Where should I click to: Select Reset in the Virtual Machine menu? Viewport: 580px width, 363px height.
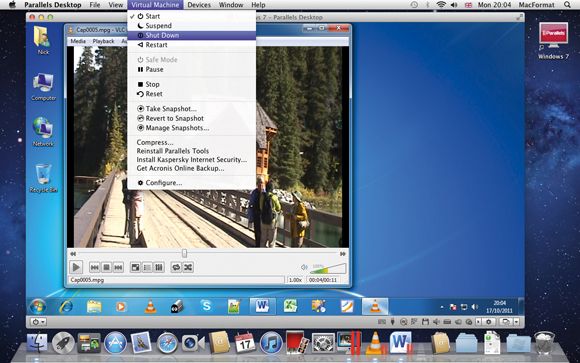[x=192, y=94]
